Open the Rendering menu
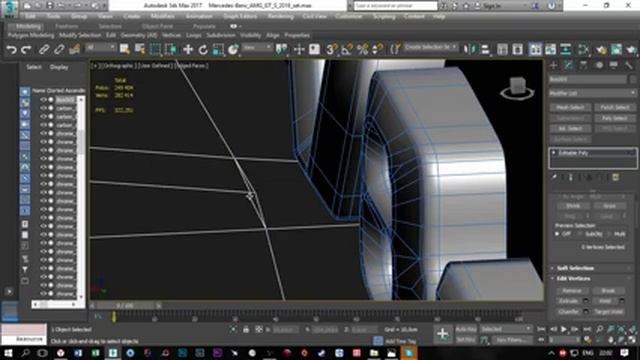Screen dimensions: 640x360 click(280, 16)
